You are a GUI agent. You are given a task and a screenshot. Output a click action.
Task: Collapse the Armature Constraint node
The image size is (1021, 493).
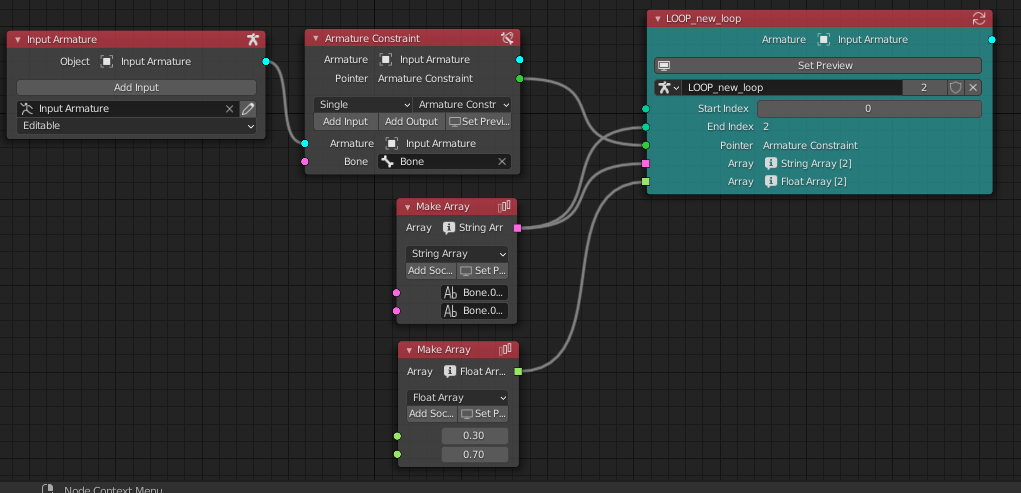316,38
